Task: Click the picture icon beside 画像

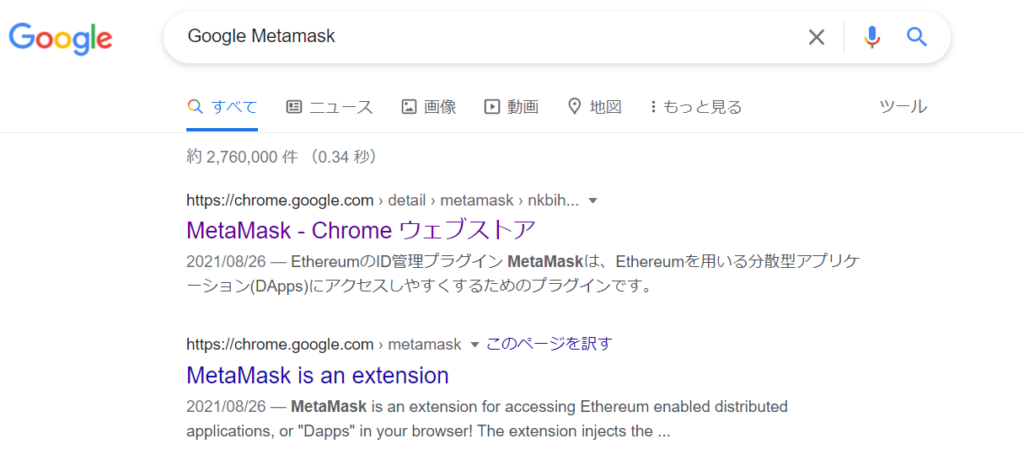Action: (409, 107)
